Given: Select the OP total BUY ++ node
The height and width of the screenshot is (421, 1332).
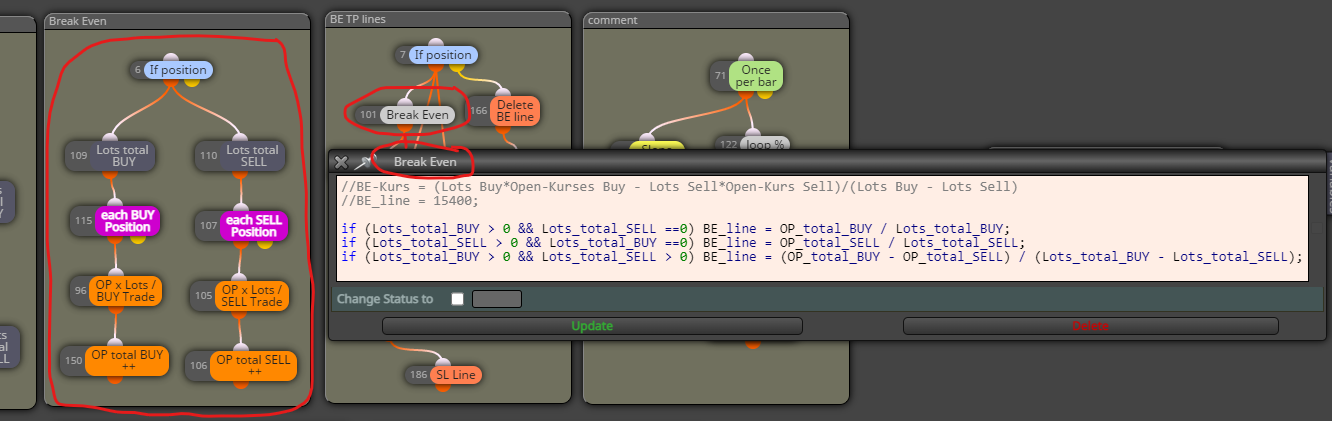Looking at the screenshot, I should 113,361.
